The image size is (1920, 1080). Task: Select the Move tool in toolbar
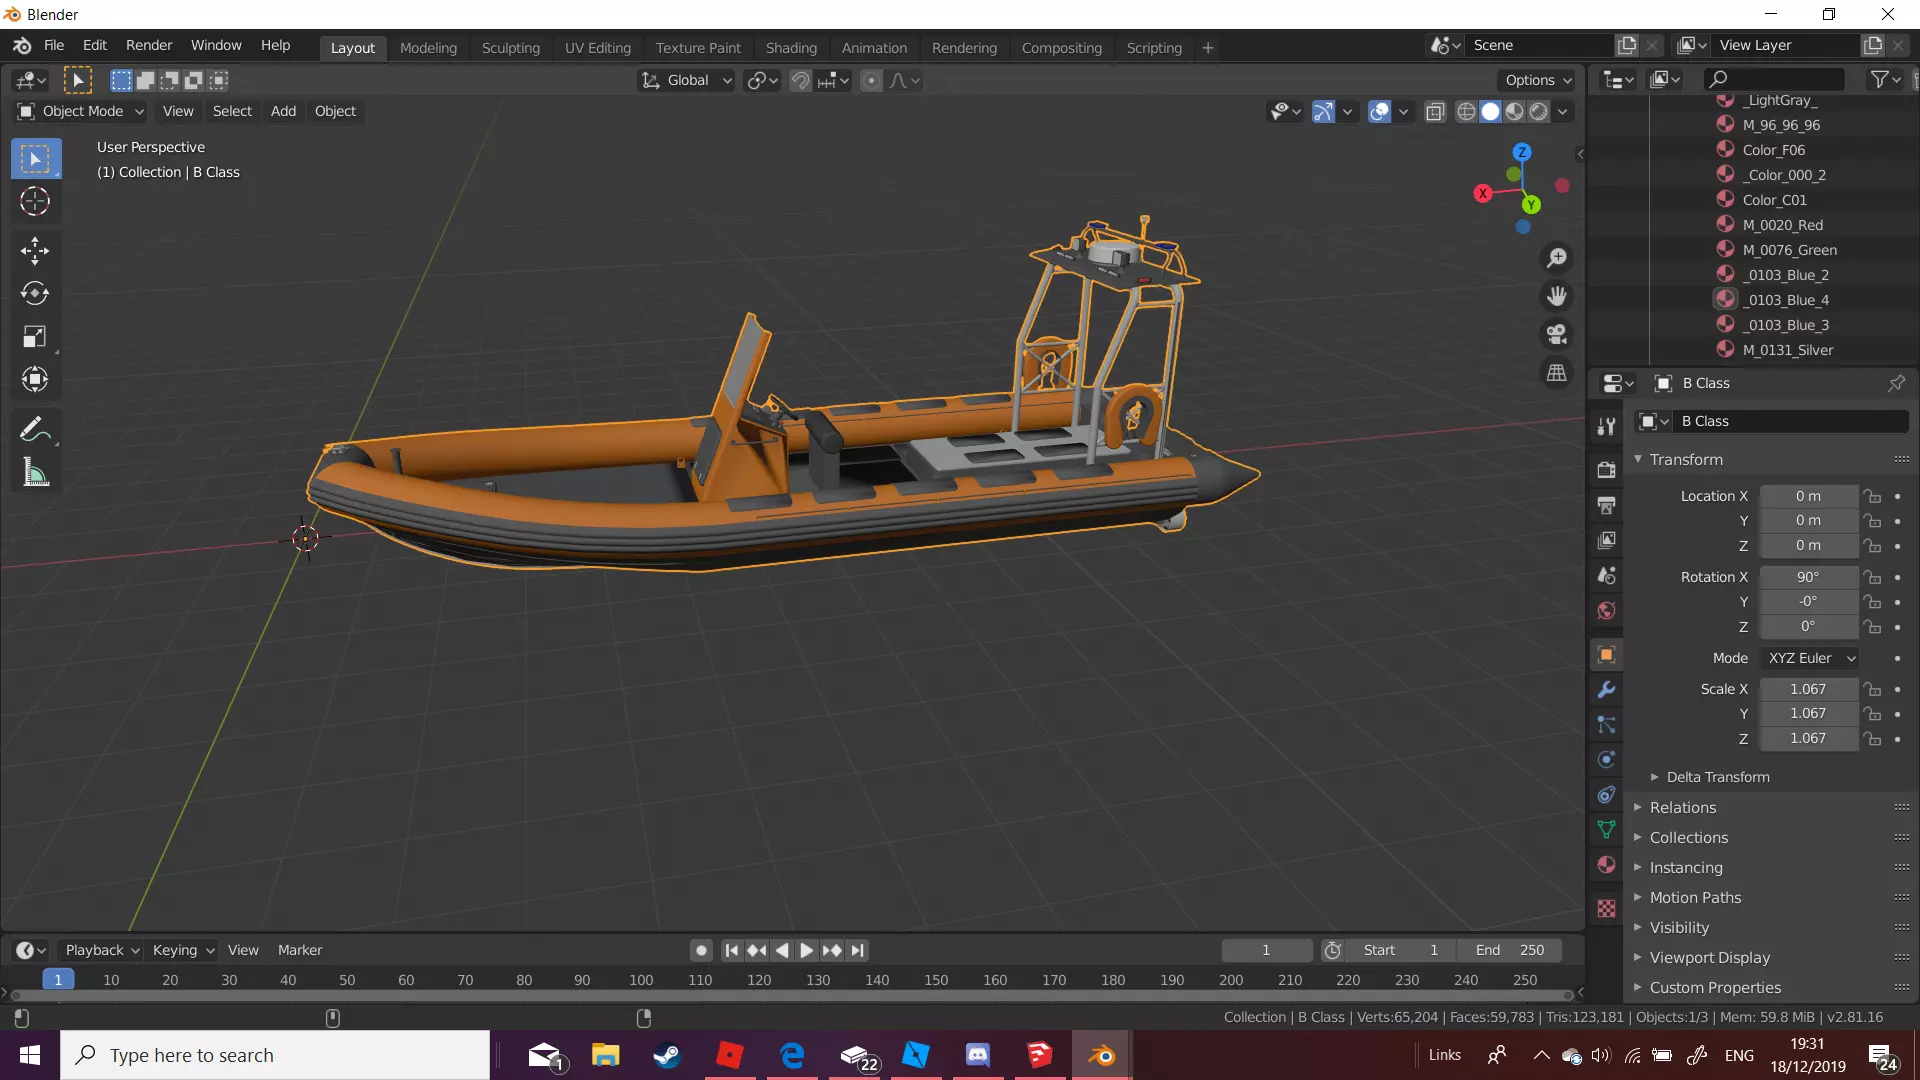(35, 251)
